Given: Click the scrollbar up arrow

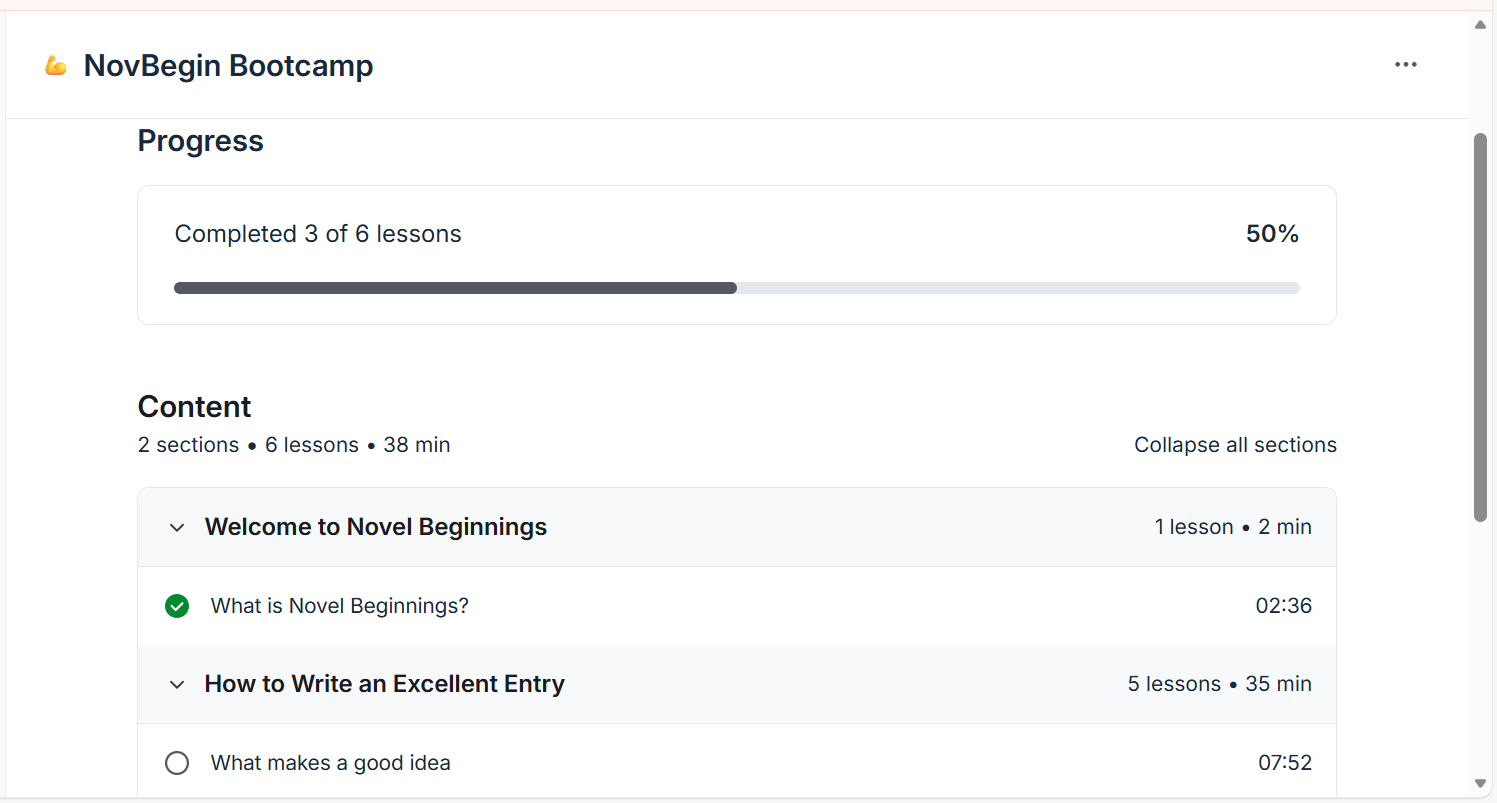Looking at the screenshot, I should point(1481,25).
